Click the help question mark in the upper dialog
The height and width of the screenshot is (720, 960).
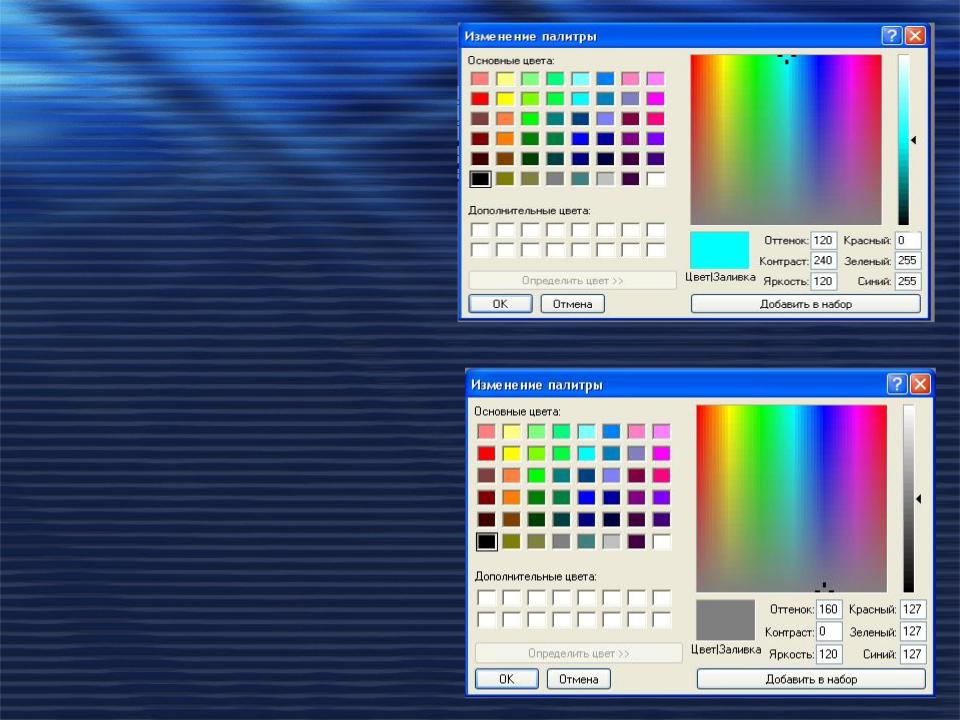point(891,36)
